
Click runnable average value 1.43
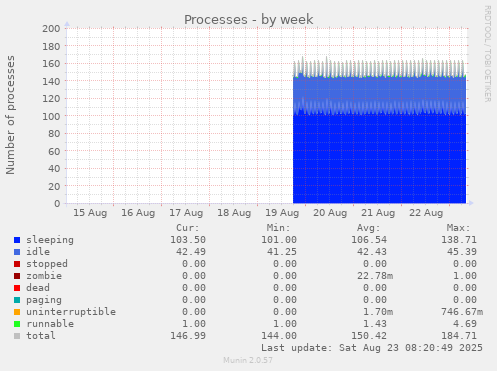tap(375, 324)
